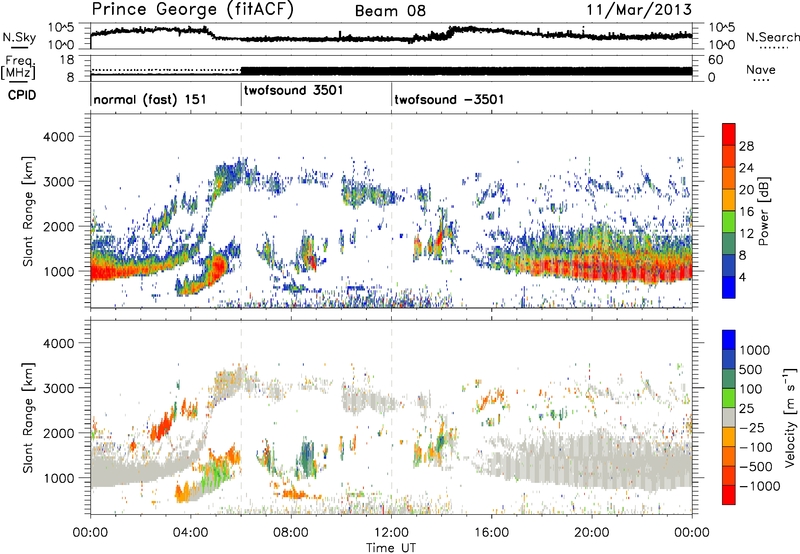This screenshot has width=800, height=554.
Task: Click the 'Power [dB]' axis label
Action: click(x=764, y=211)
